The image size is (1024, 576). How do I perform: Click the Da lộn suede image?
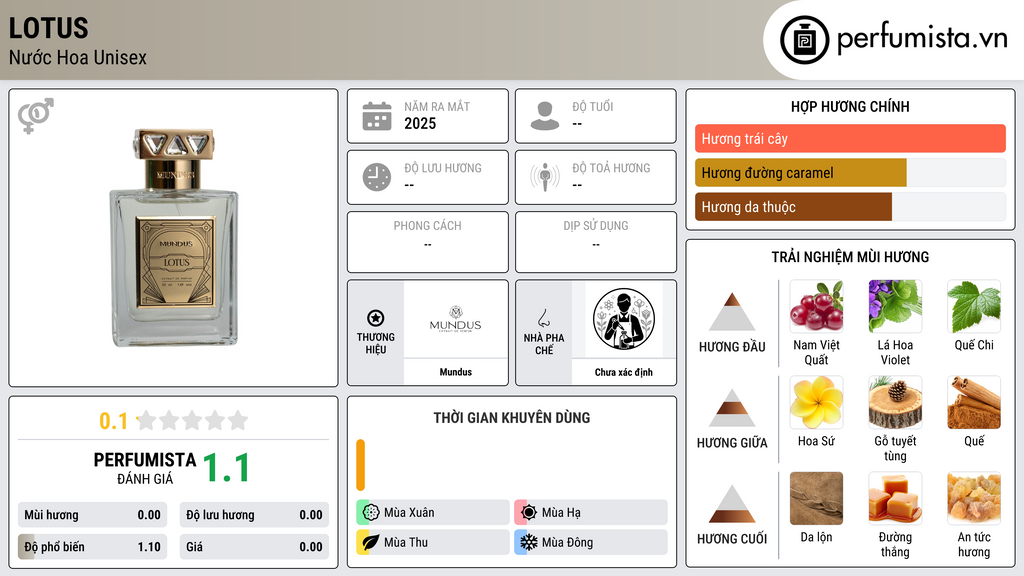point(816,498)
